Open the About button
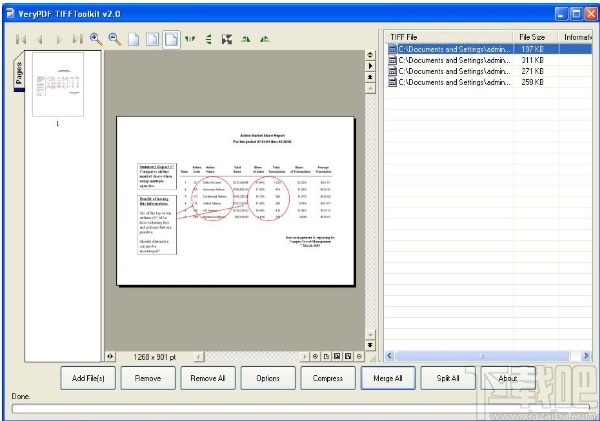 point(508,378)
